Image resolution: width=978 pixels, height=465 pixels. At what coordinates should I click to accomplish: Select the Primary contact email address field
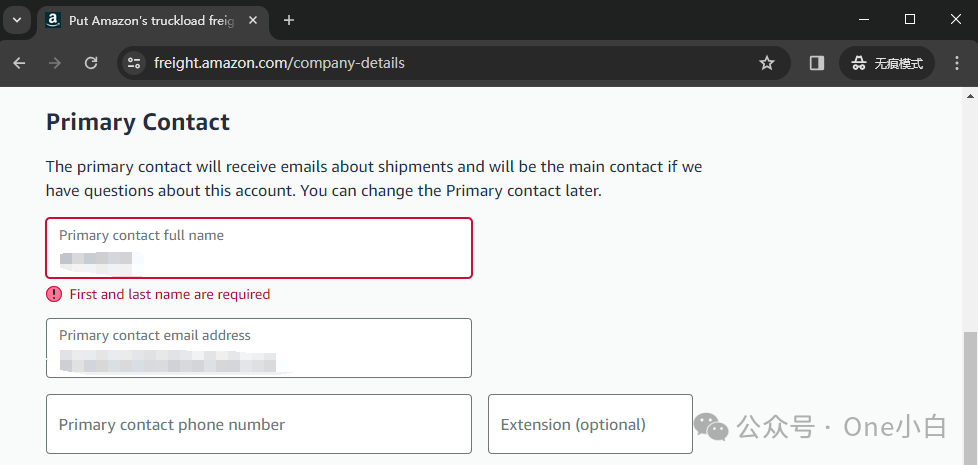coord(259,348)
